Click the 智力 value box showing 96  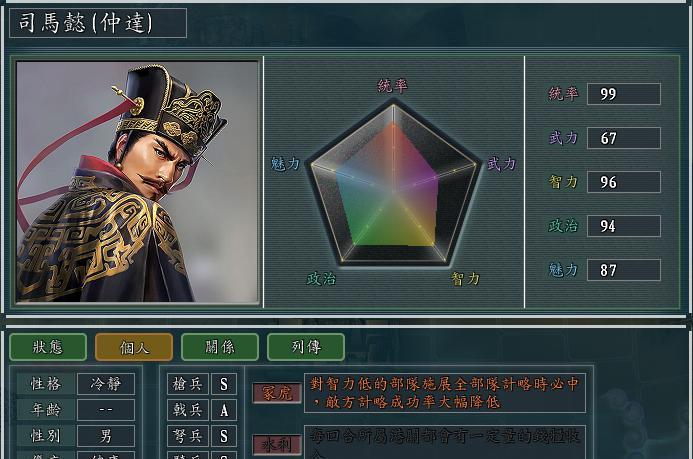[624, 182]
